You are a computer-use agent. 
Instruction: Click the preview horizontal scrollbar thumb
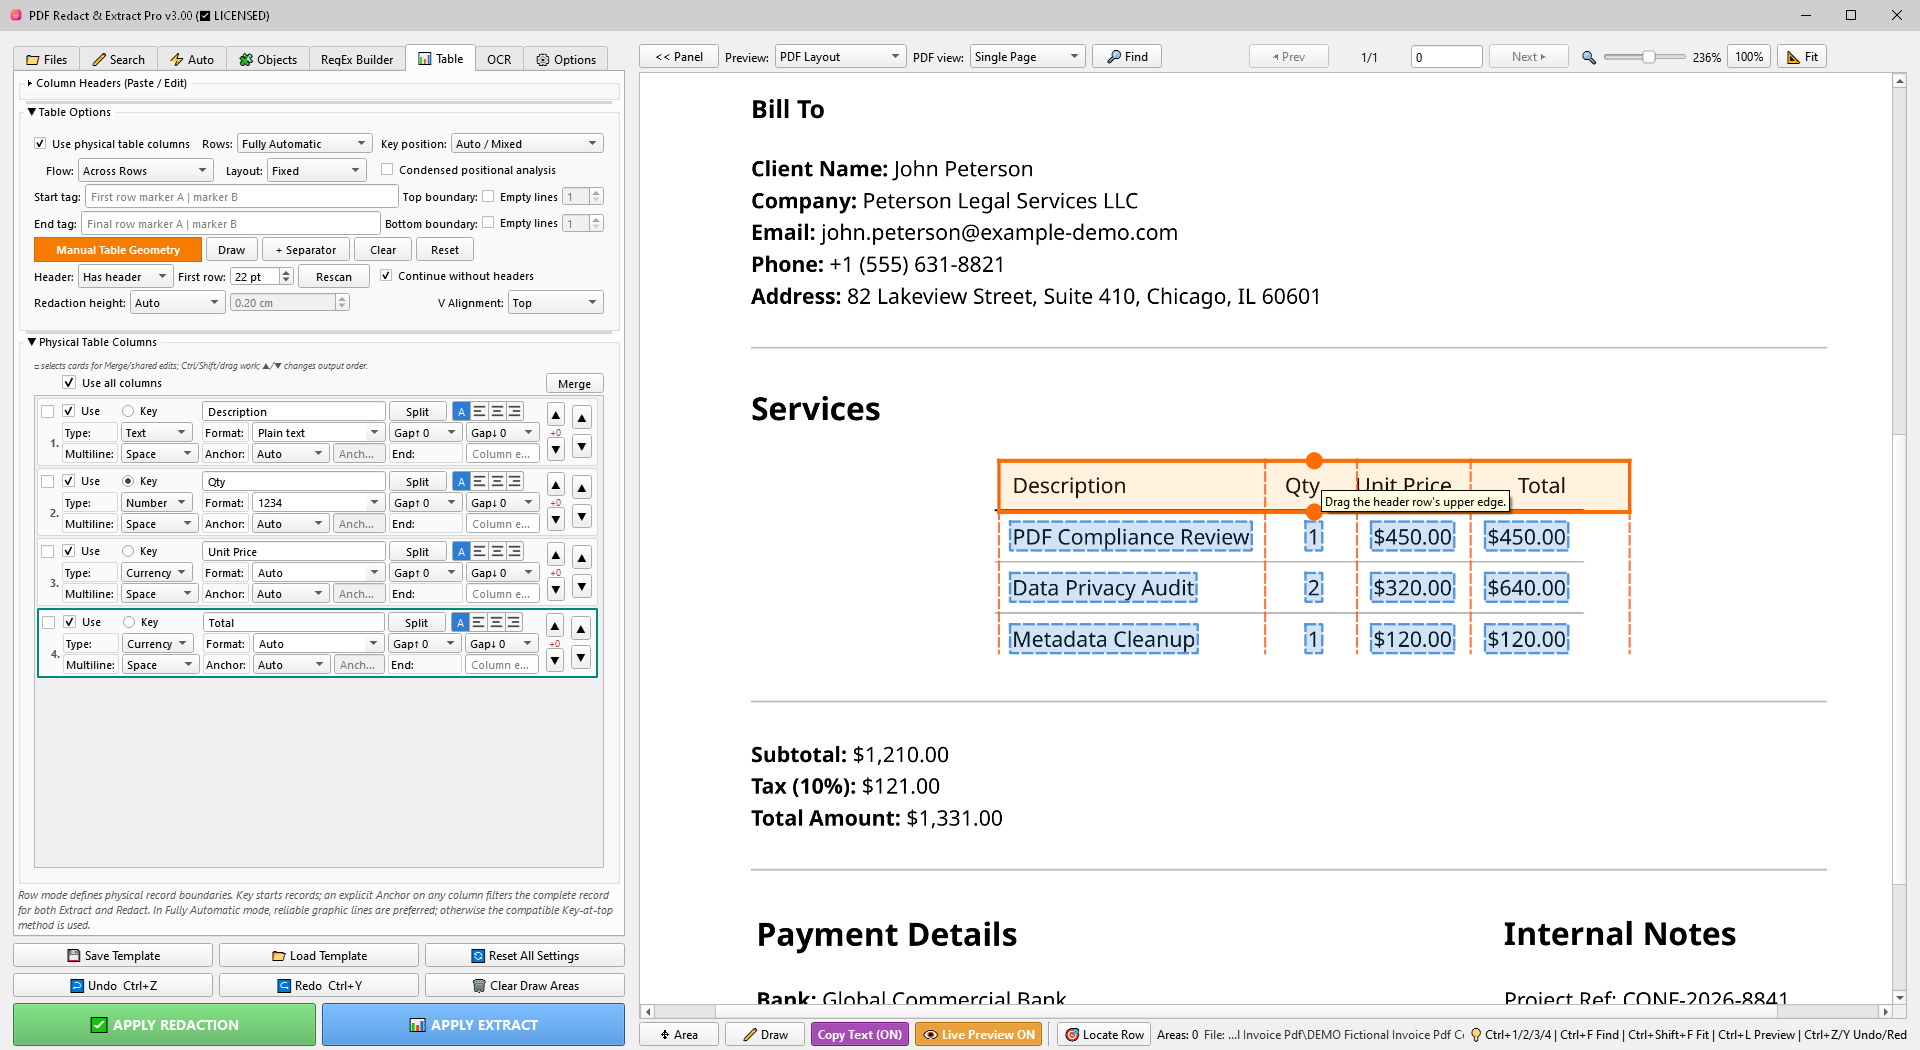pos(685,1012)
